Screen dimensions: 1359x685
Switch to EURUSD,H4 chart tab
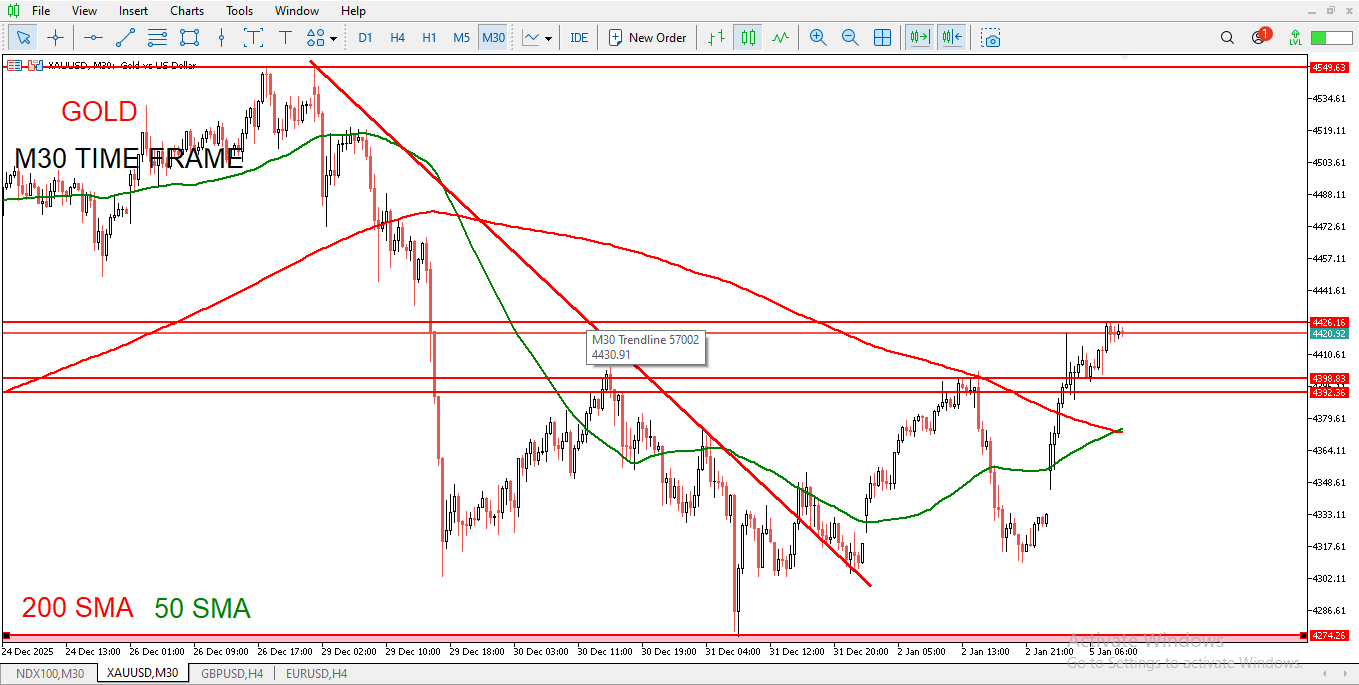316,674
